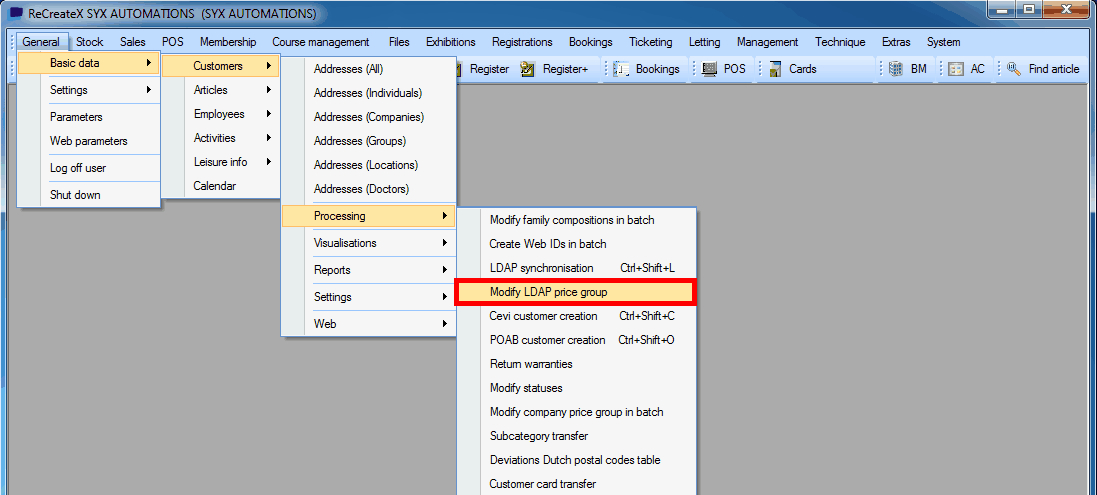Click Log off user
Viewport: 1097px width, 495px height.
(78, 168)
